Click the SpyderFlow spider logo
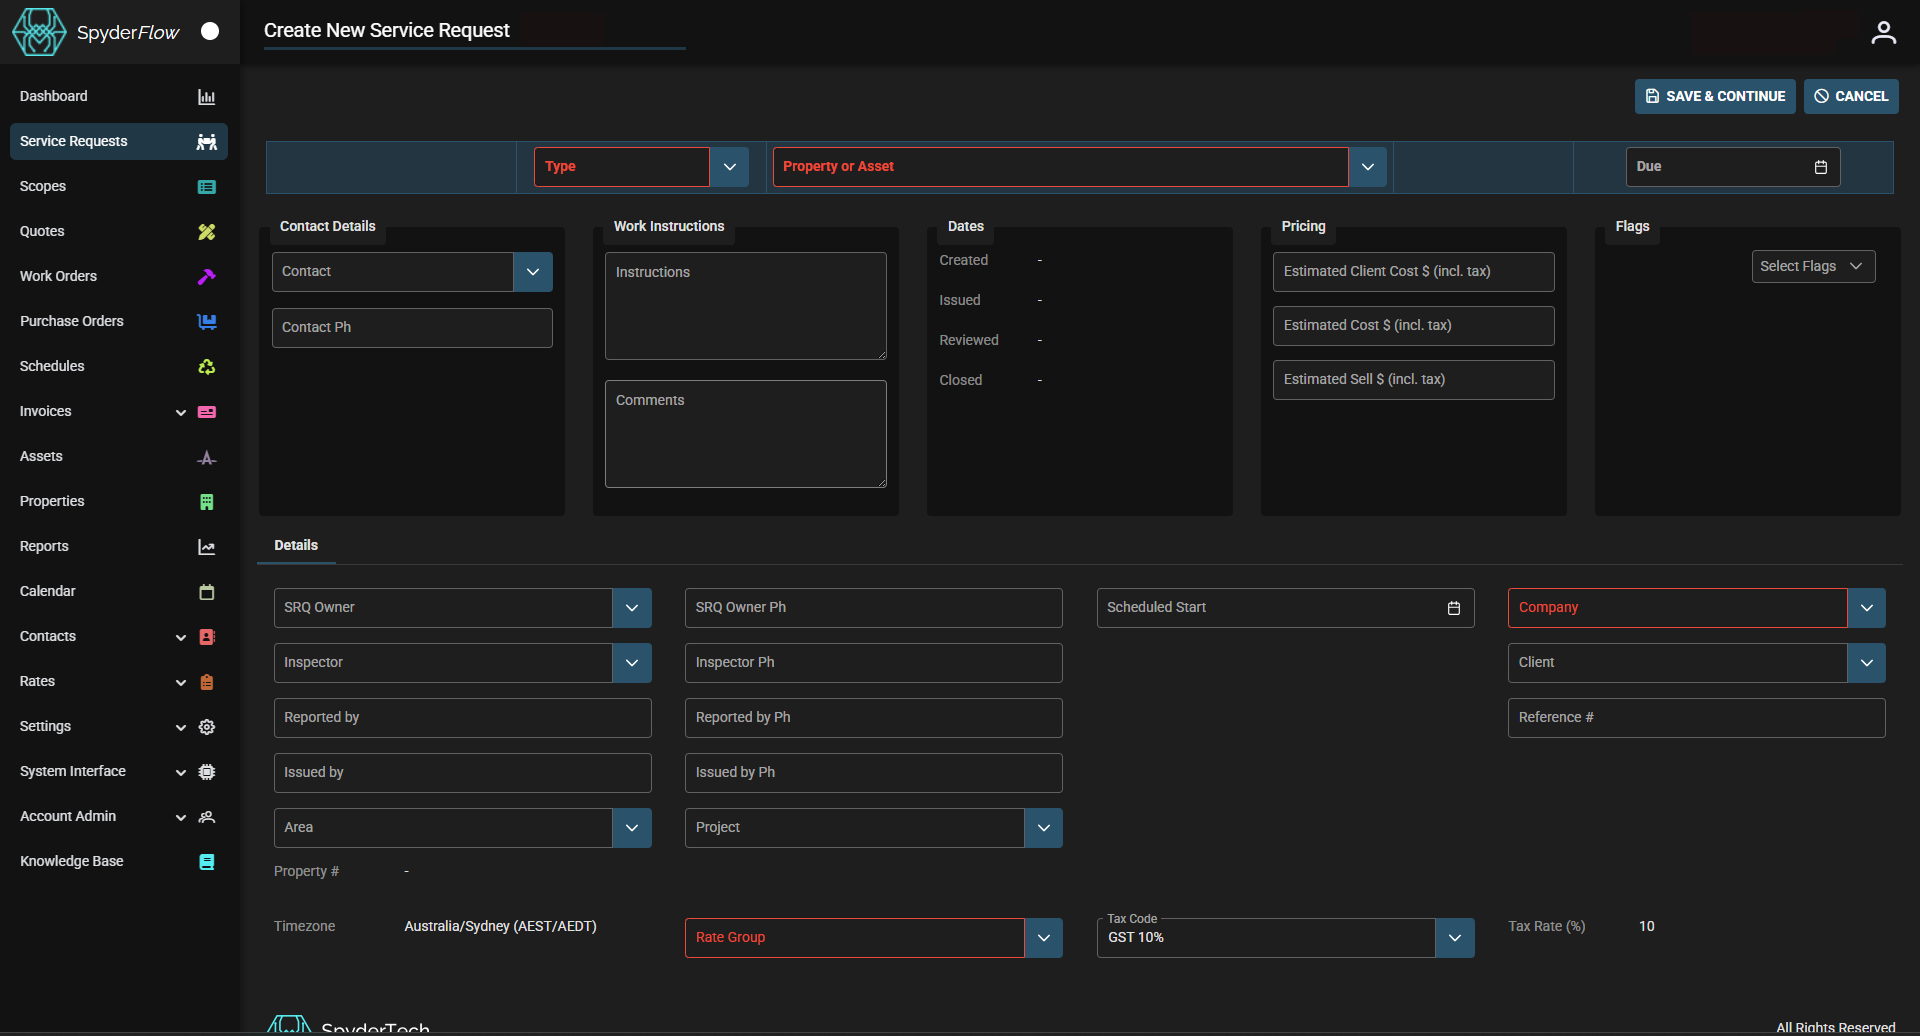This screenshot has height=1036, width=1920. 38,31
